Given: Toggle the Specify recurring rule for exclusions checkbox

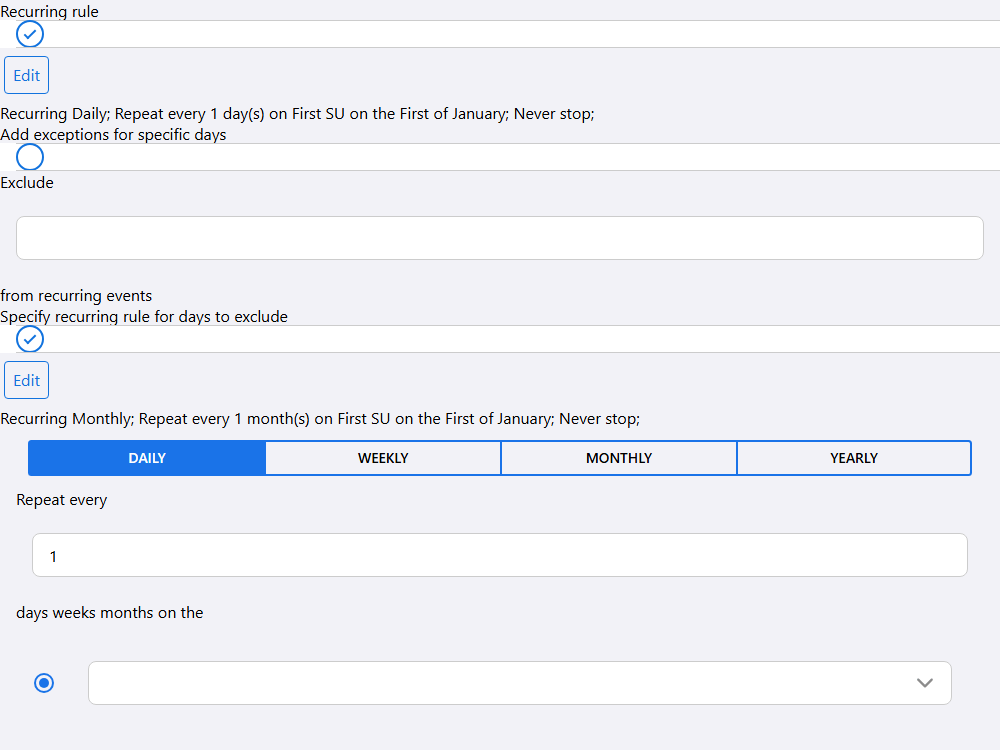Looking at the screenshot, I should click(30, 339).
